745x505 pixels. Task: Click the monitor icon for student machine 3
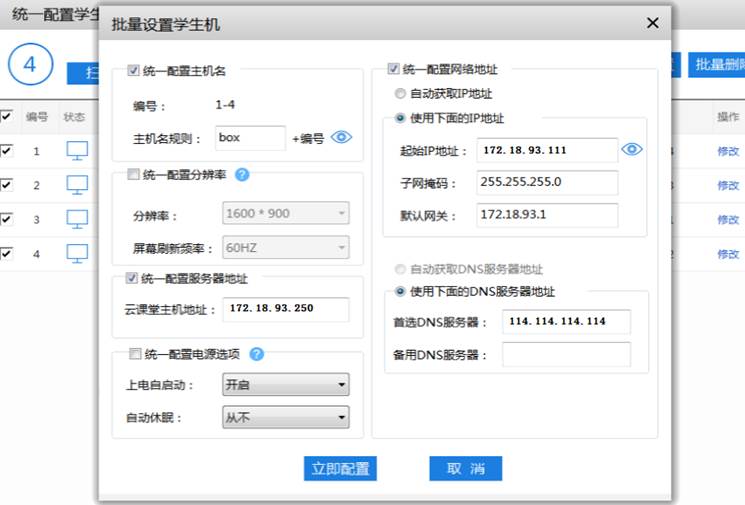coord(77,219)
